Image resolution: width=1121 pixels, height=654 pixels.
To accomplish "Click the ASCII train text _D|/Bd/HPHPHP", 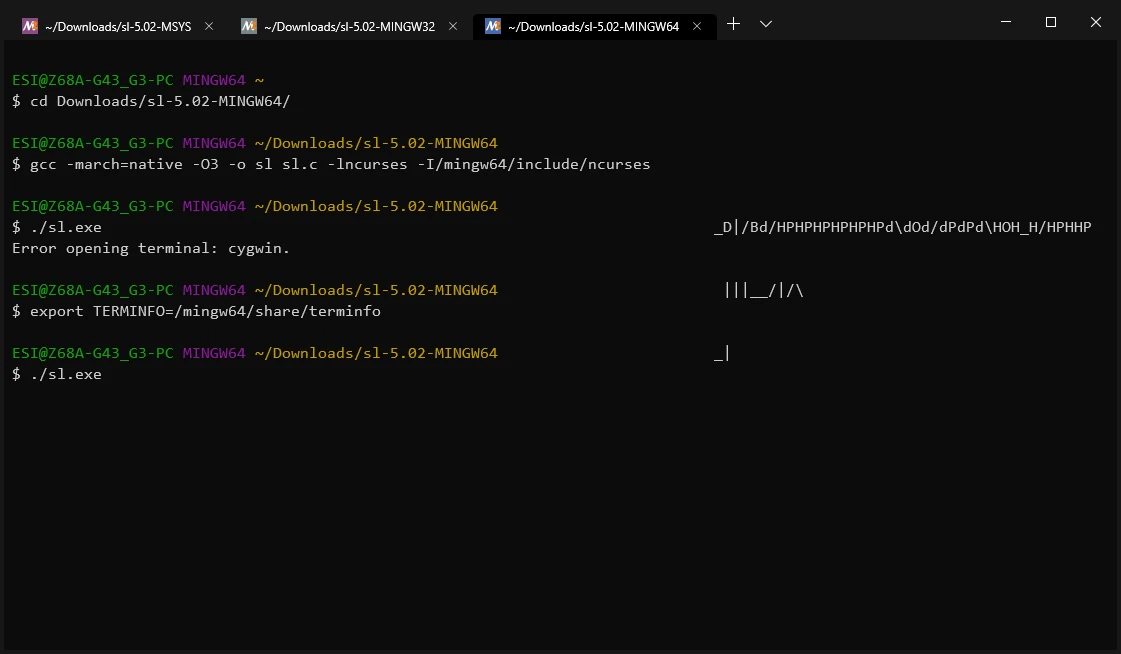I will pyautogui.click(x=902, y=227).
